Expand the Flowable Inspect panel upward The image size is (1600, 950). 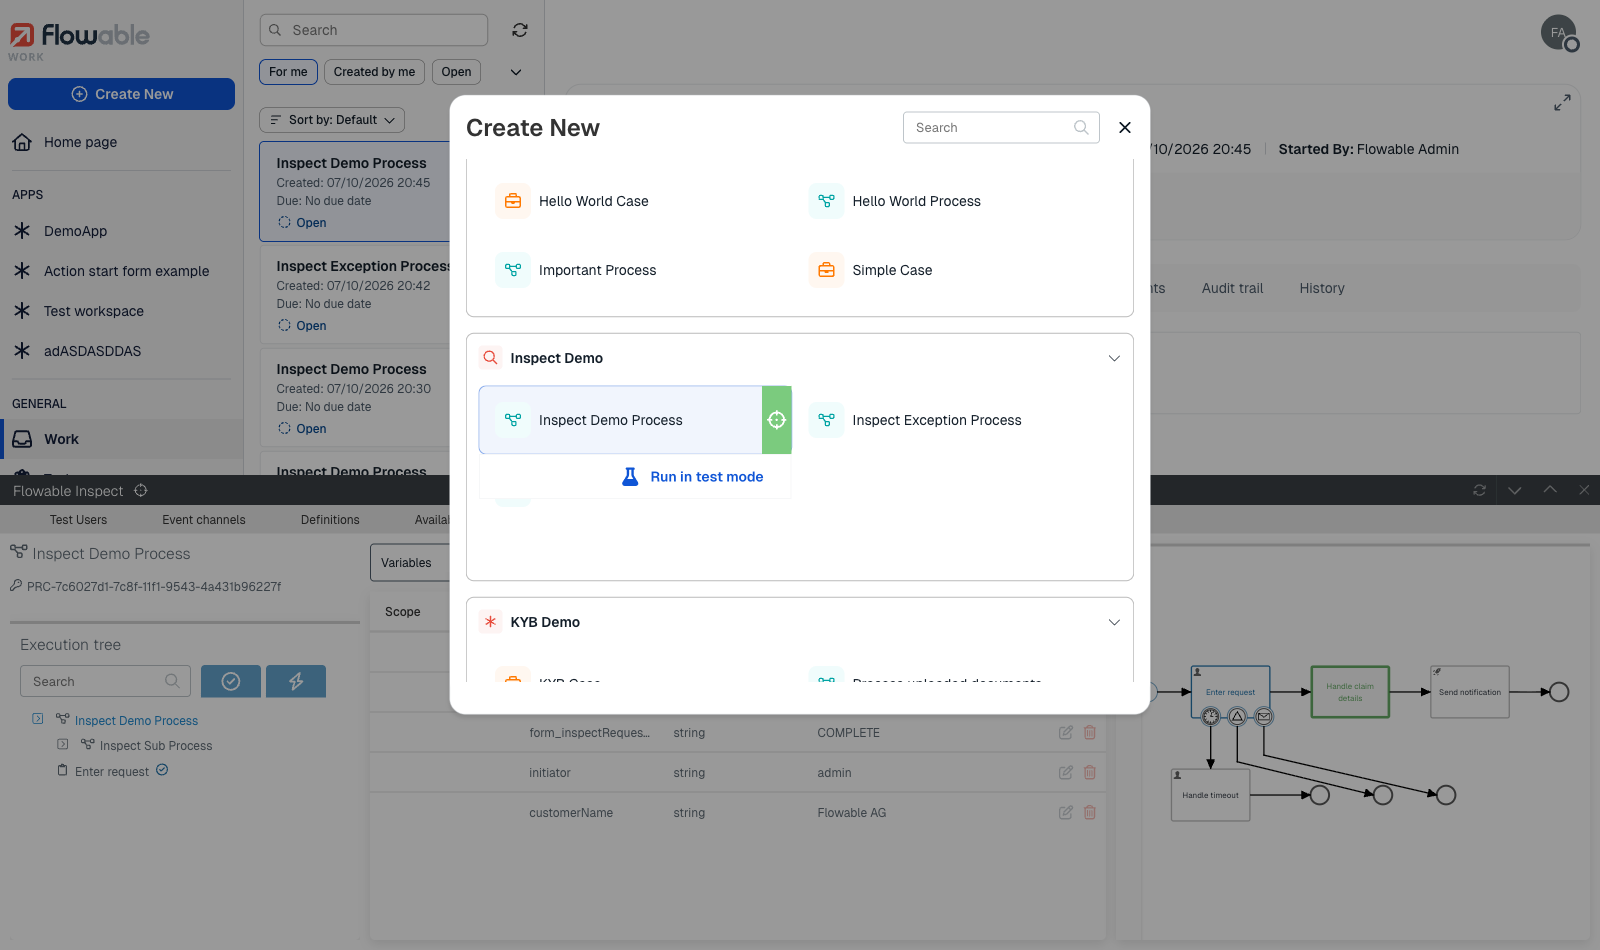pyautogui.click(x=1550, y=490)
